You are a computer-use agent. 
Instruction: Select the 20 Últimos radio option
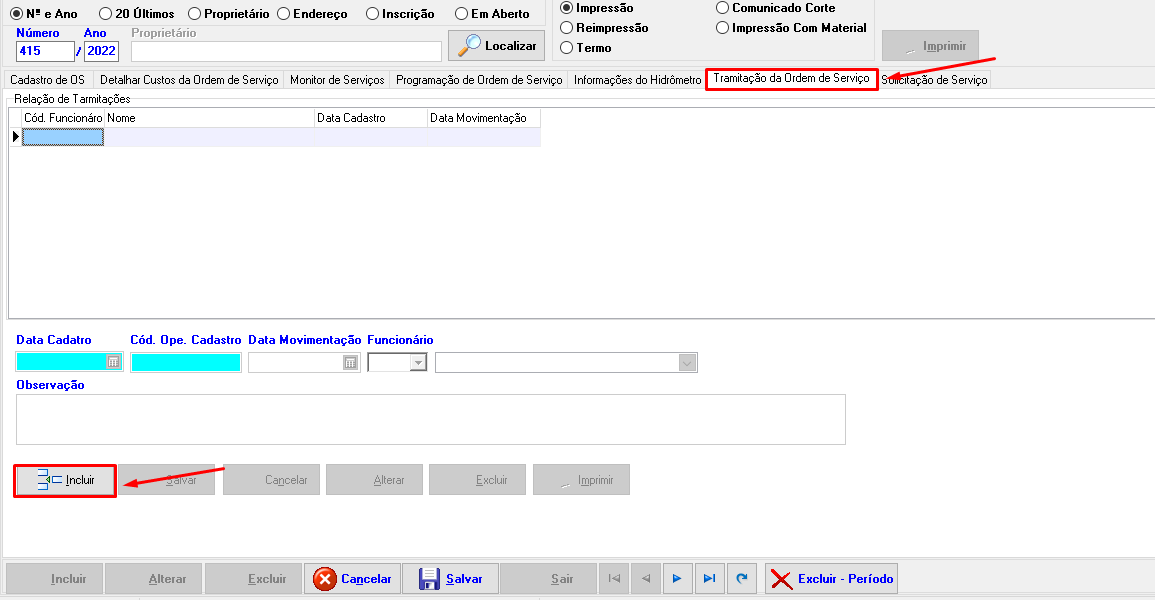pyautogui.click(x=106, y=14)
